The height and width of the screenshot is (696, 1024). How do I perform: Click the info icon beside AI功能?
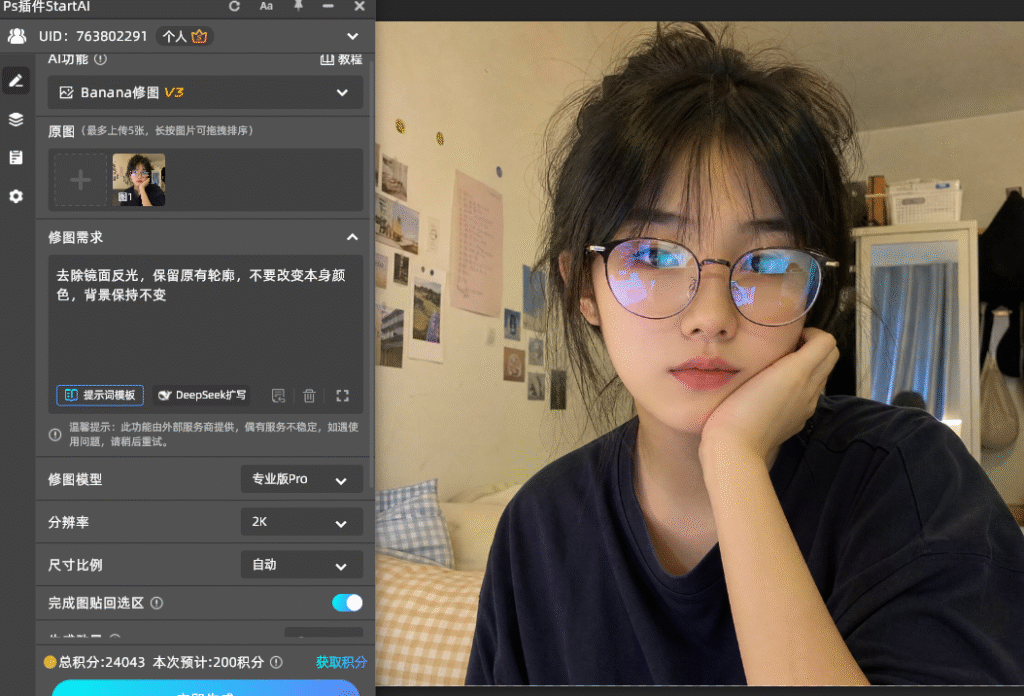(100, 59)
